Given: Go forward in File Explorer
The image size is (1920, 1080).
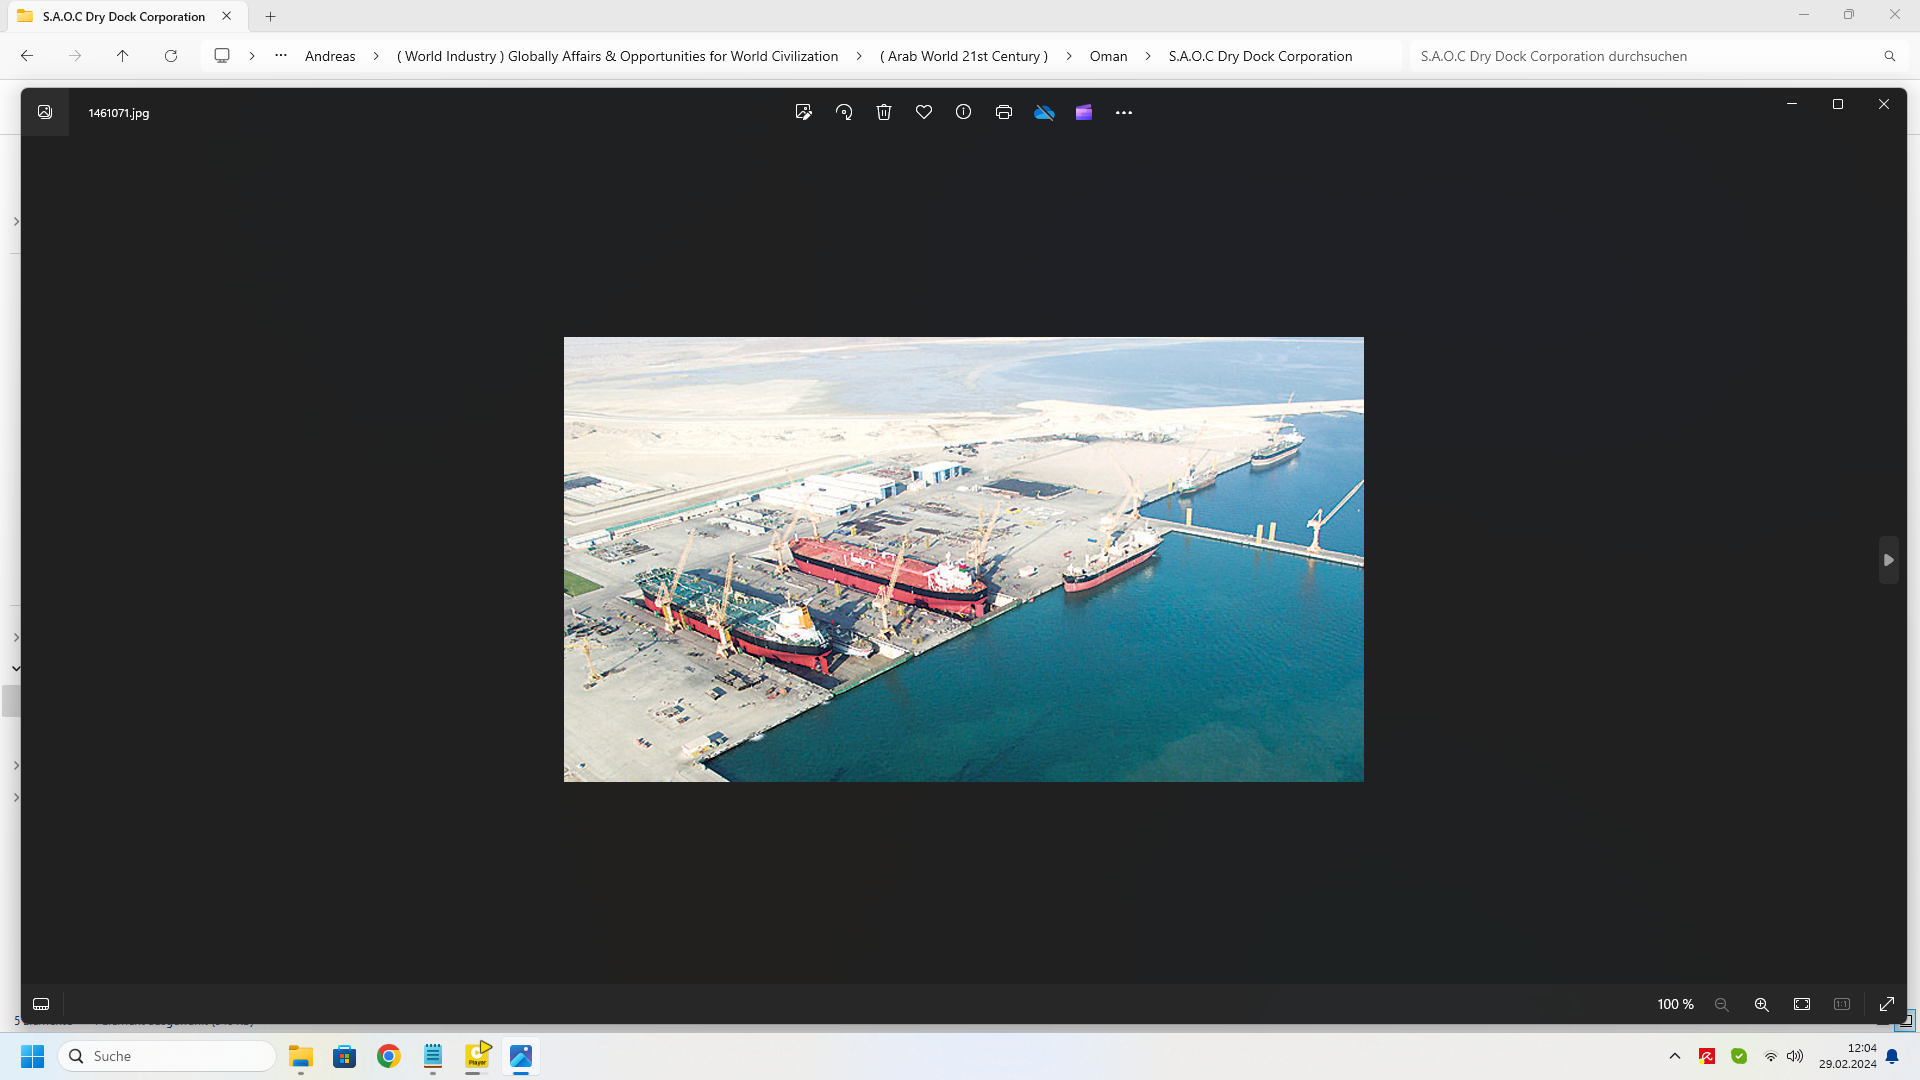Looking at the screenshot, I should click(75, 56).
